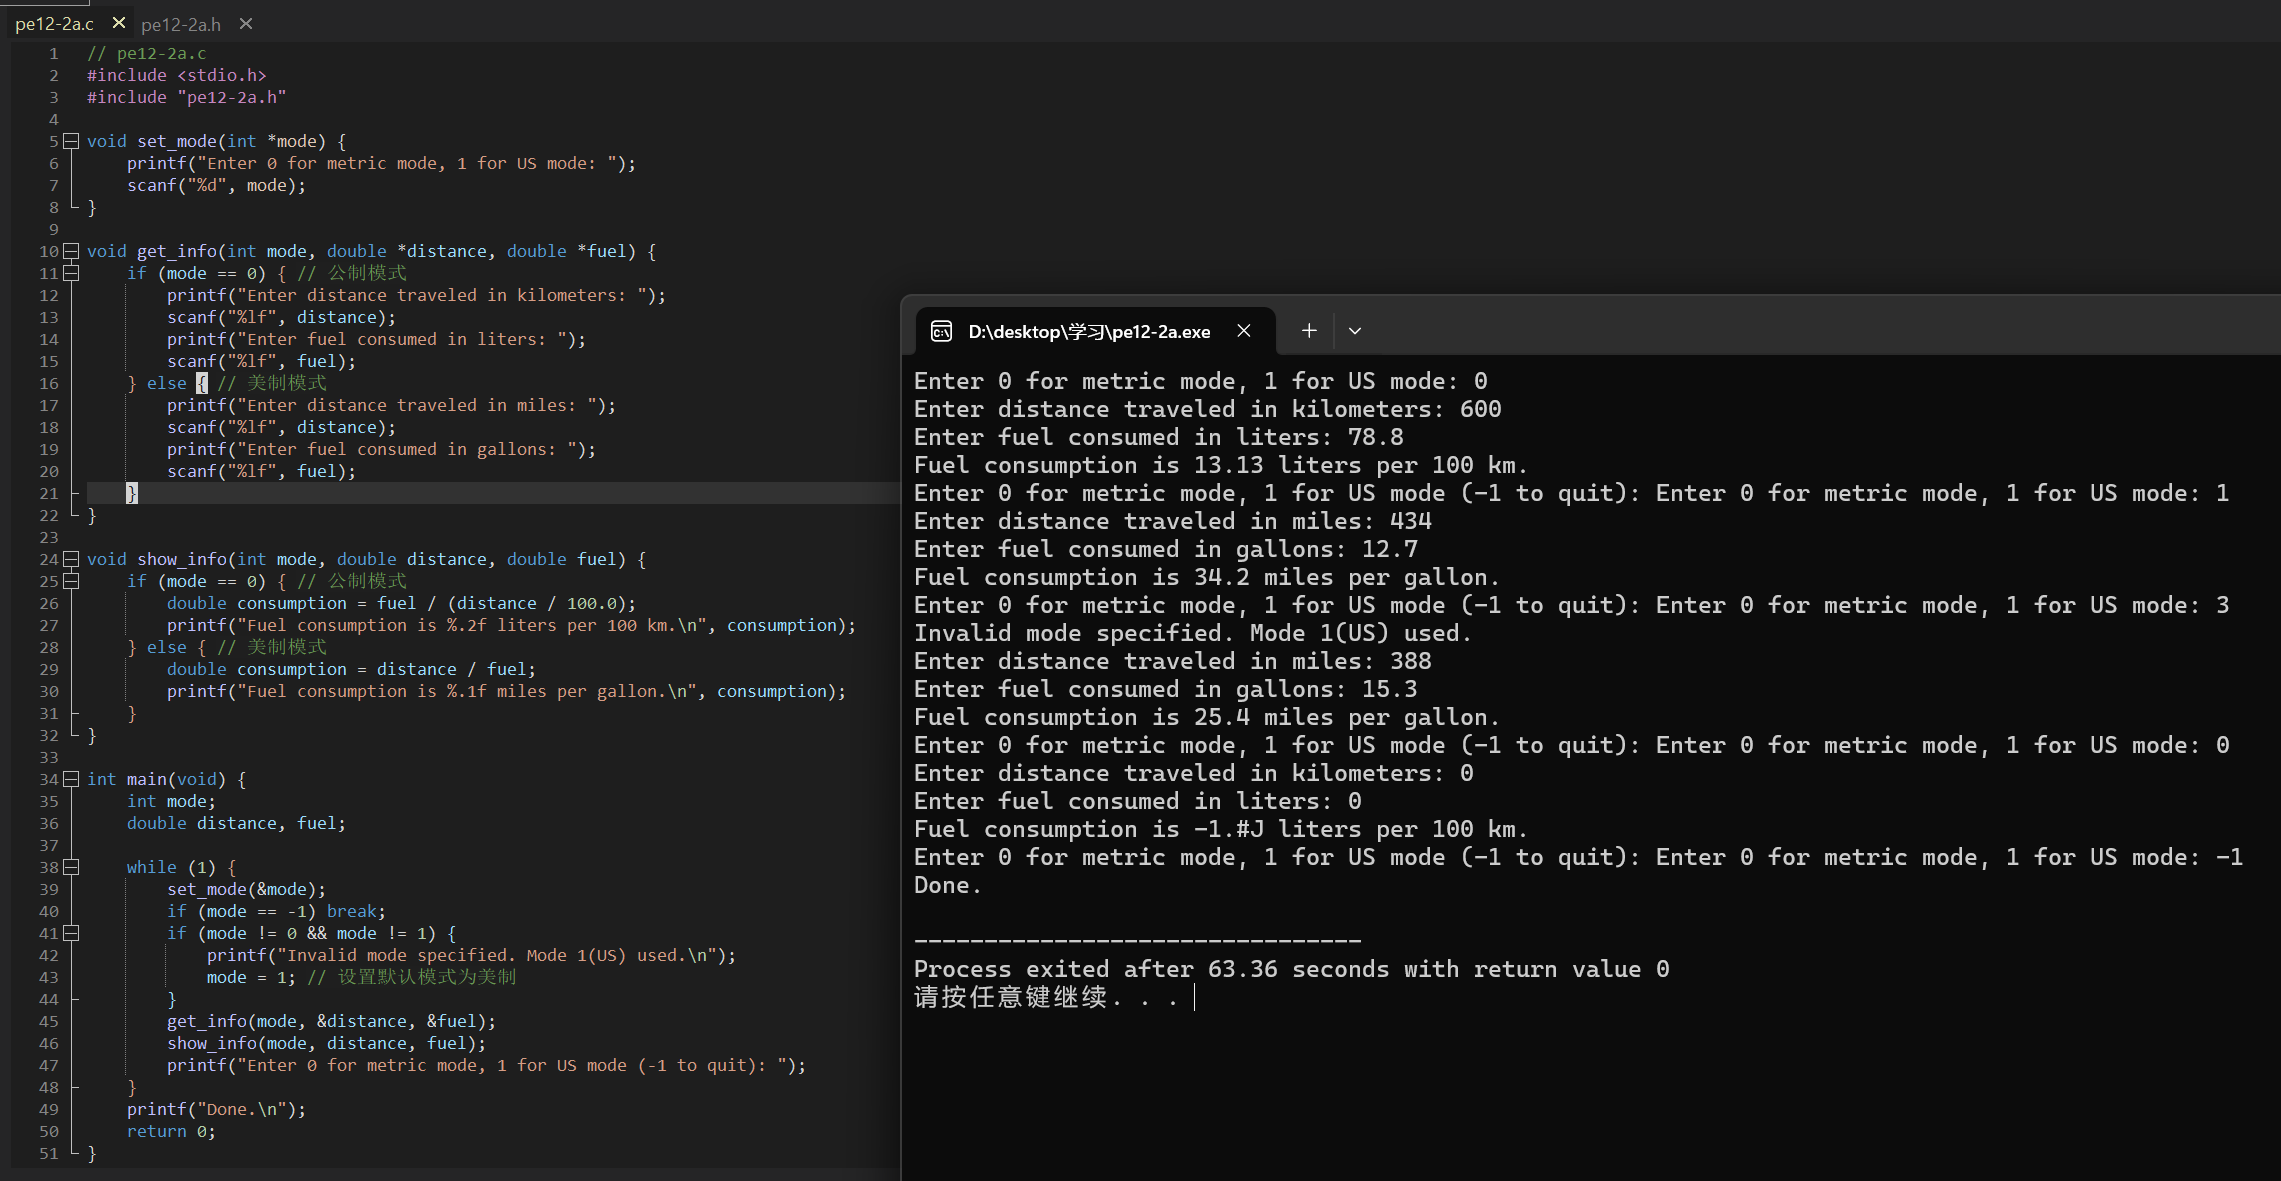The width and height of the screenshot is (2281, 1181).
Task: Collapse the set_mode function fold at line 5
Action: [x=71, y=141]
